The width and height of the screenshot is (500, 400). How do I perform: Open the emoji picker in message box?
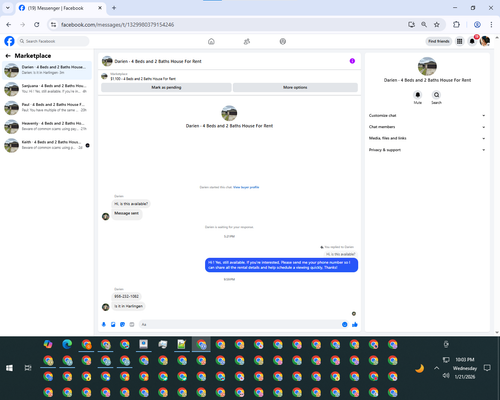coord(345,324)
